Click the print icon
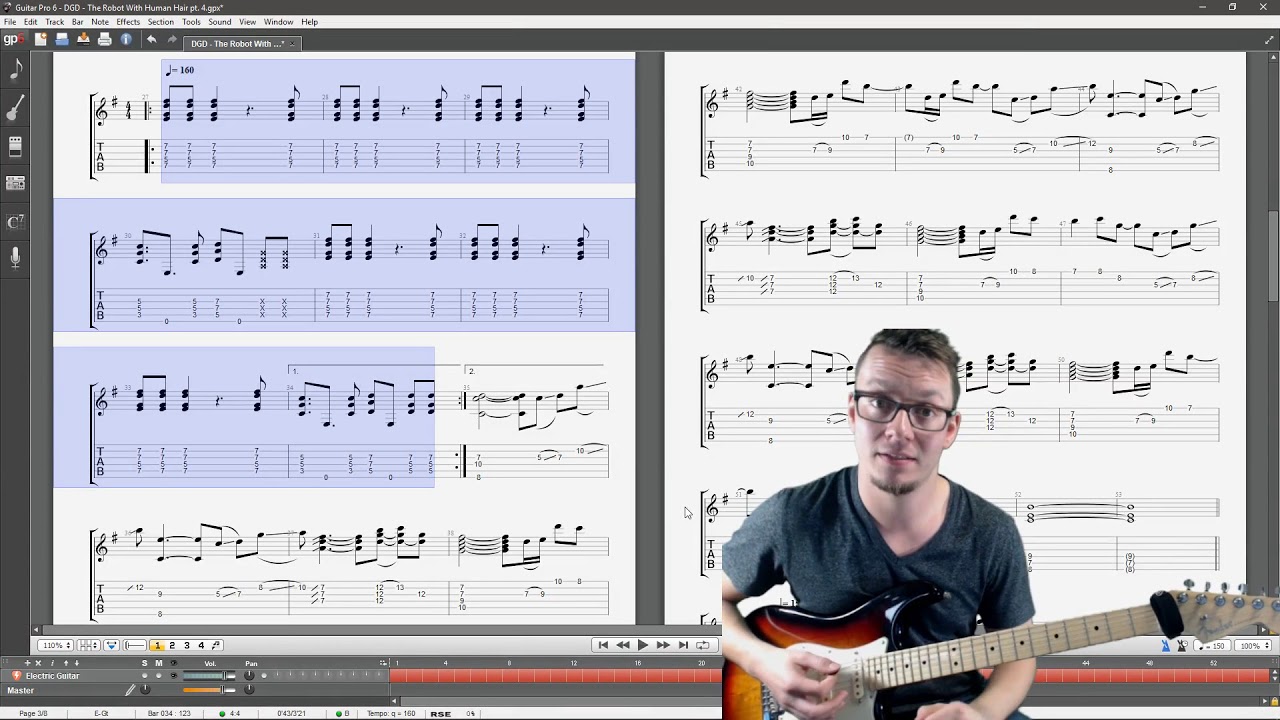This screenshot has width=1280, height=720. (105, 40)
